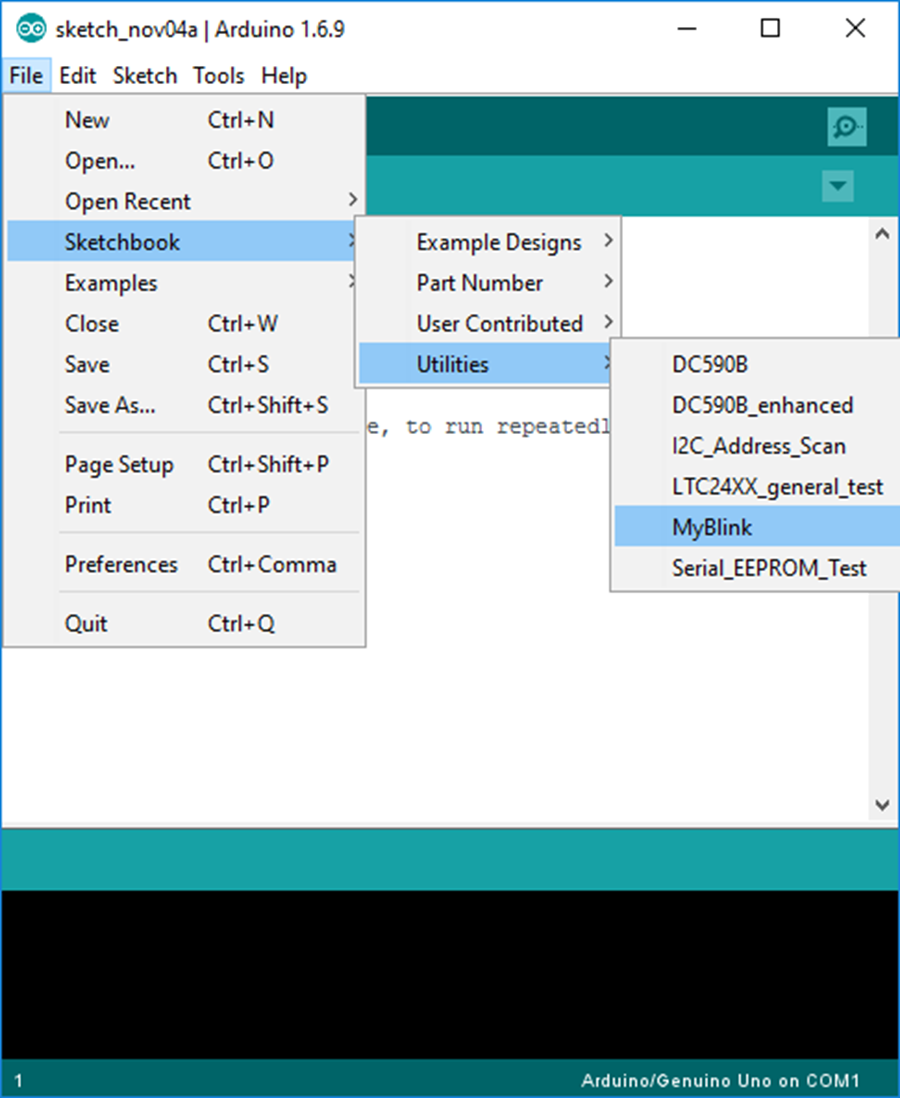Image resolution: width=900 pixels, height=1098 pixels.
Task: Open the Tools menu
Action: coord(219,76)
